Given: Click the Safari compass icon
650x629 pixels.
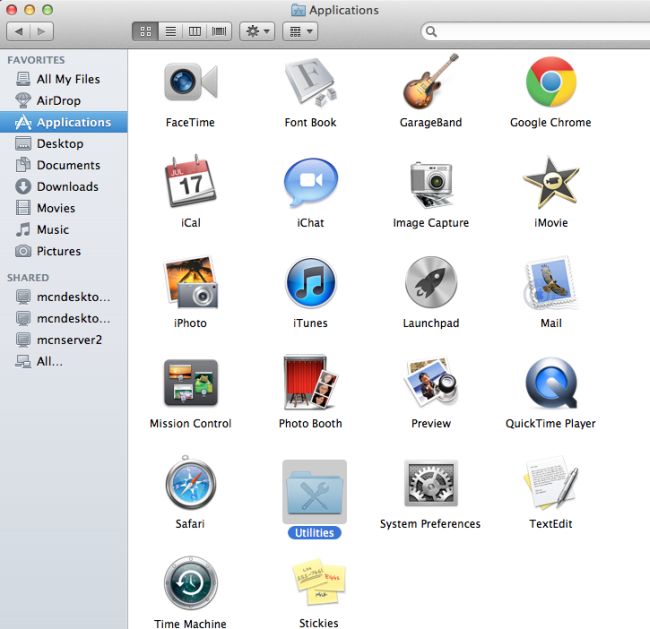Looking at the screenshot, I should (x=190, y=483).
